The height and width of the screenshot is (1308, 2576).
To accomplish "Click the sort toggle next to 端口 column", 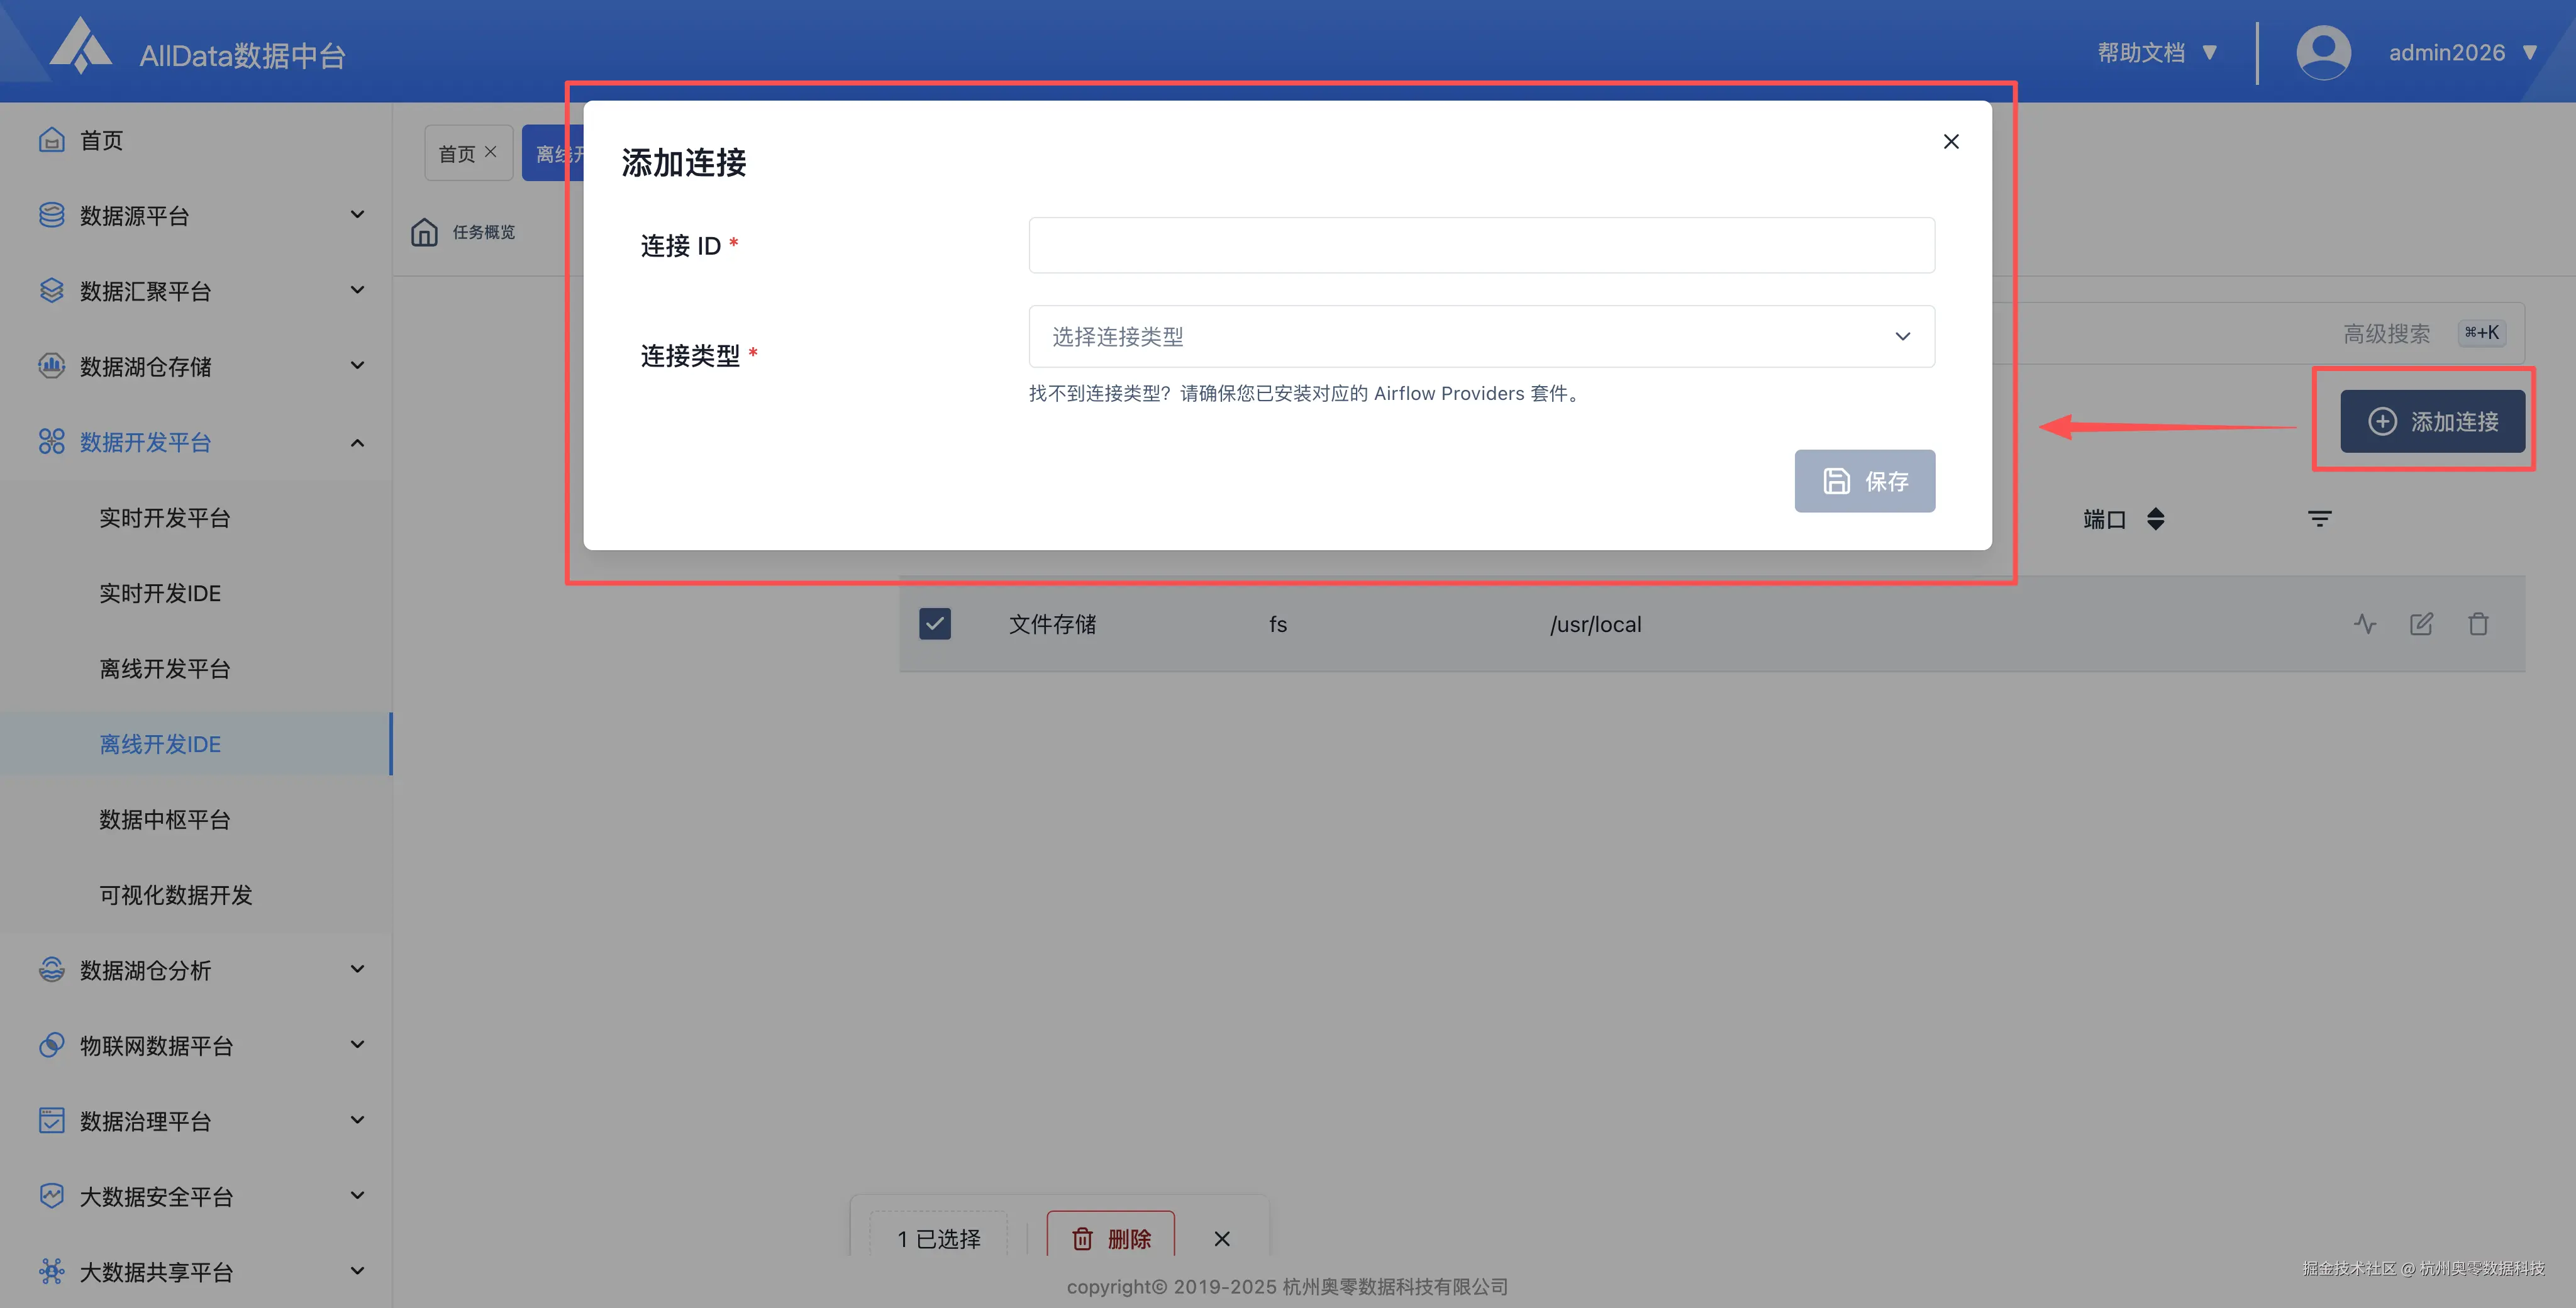I will pyautogui.click(x=2156, y=518).
